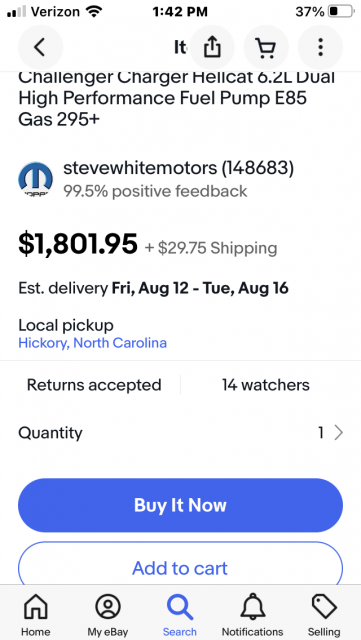Select the Search magnifier tab
The height and width of the screenshot is (640, 361).
[180, 615]
